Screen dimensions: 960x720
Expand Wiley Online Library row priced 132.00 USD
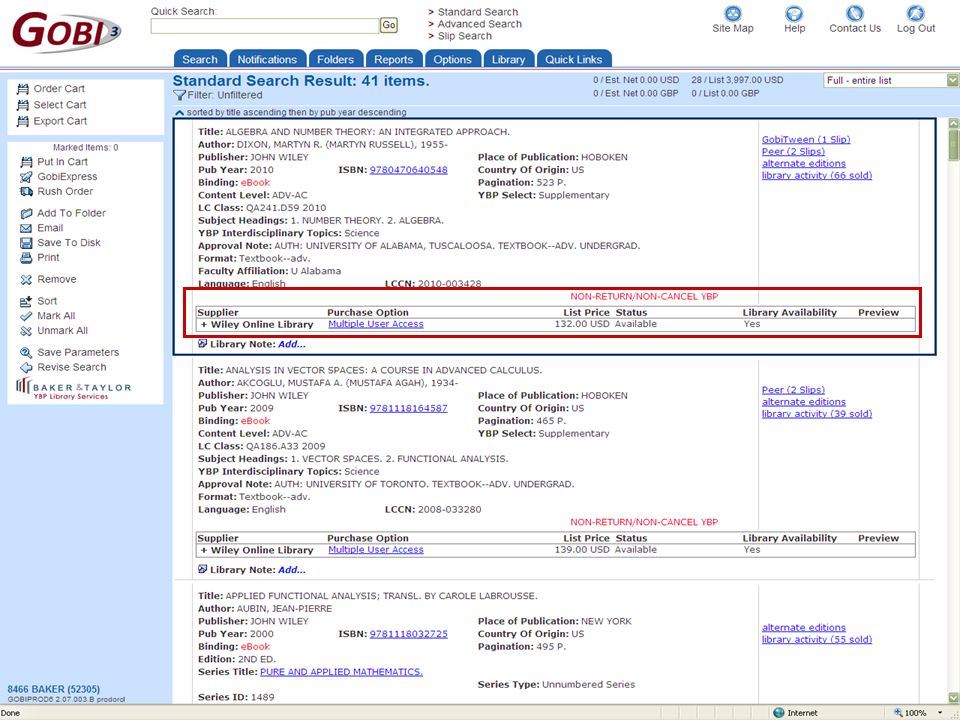(204, 324)
